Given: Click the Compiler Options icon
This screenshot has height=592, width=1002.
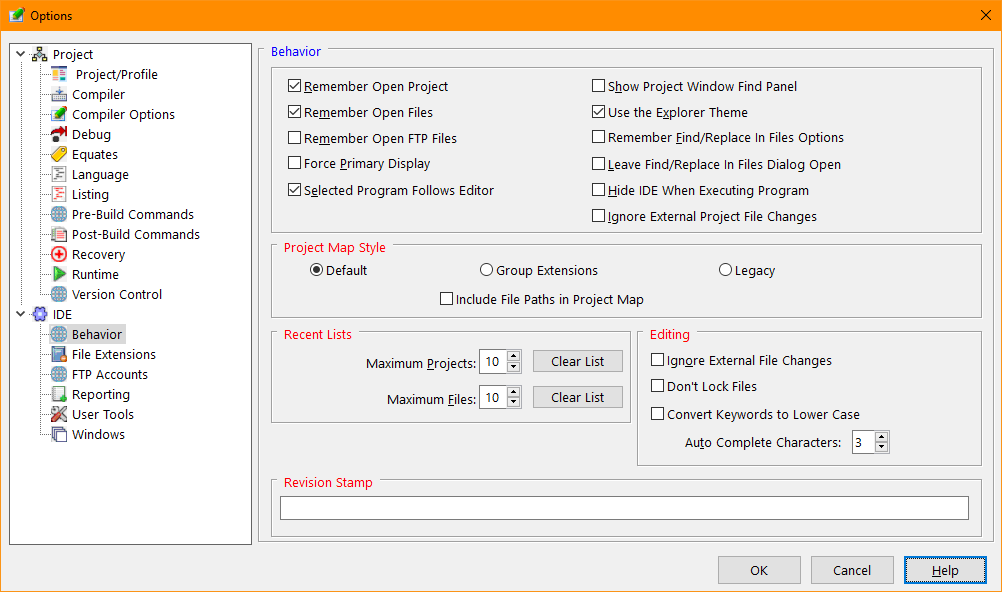Looking at the screenshot, I should click(59, 115).
